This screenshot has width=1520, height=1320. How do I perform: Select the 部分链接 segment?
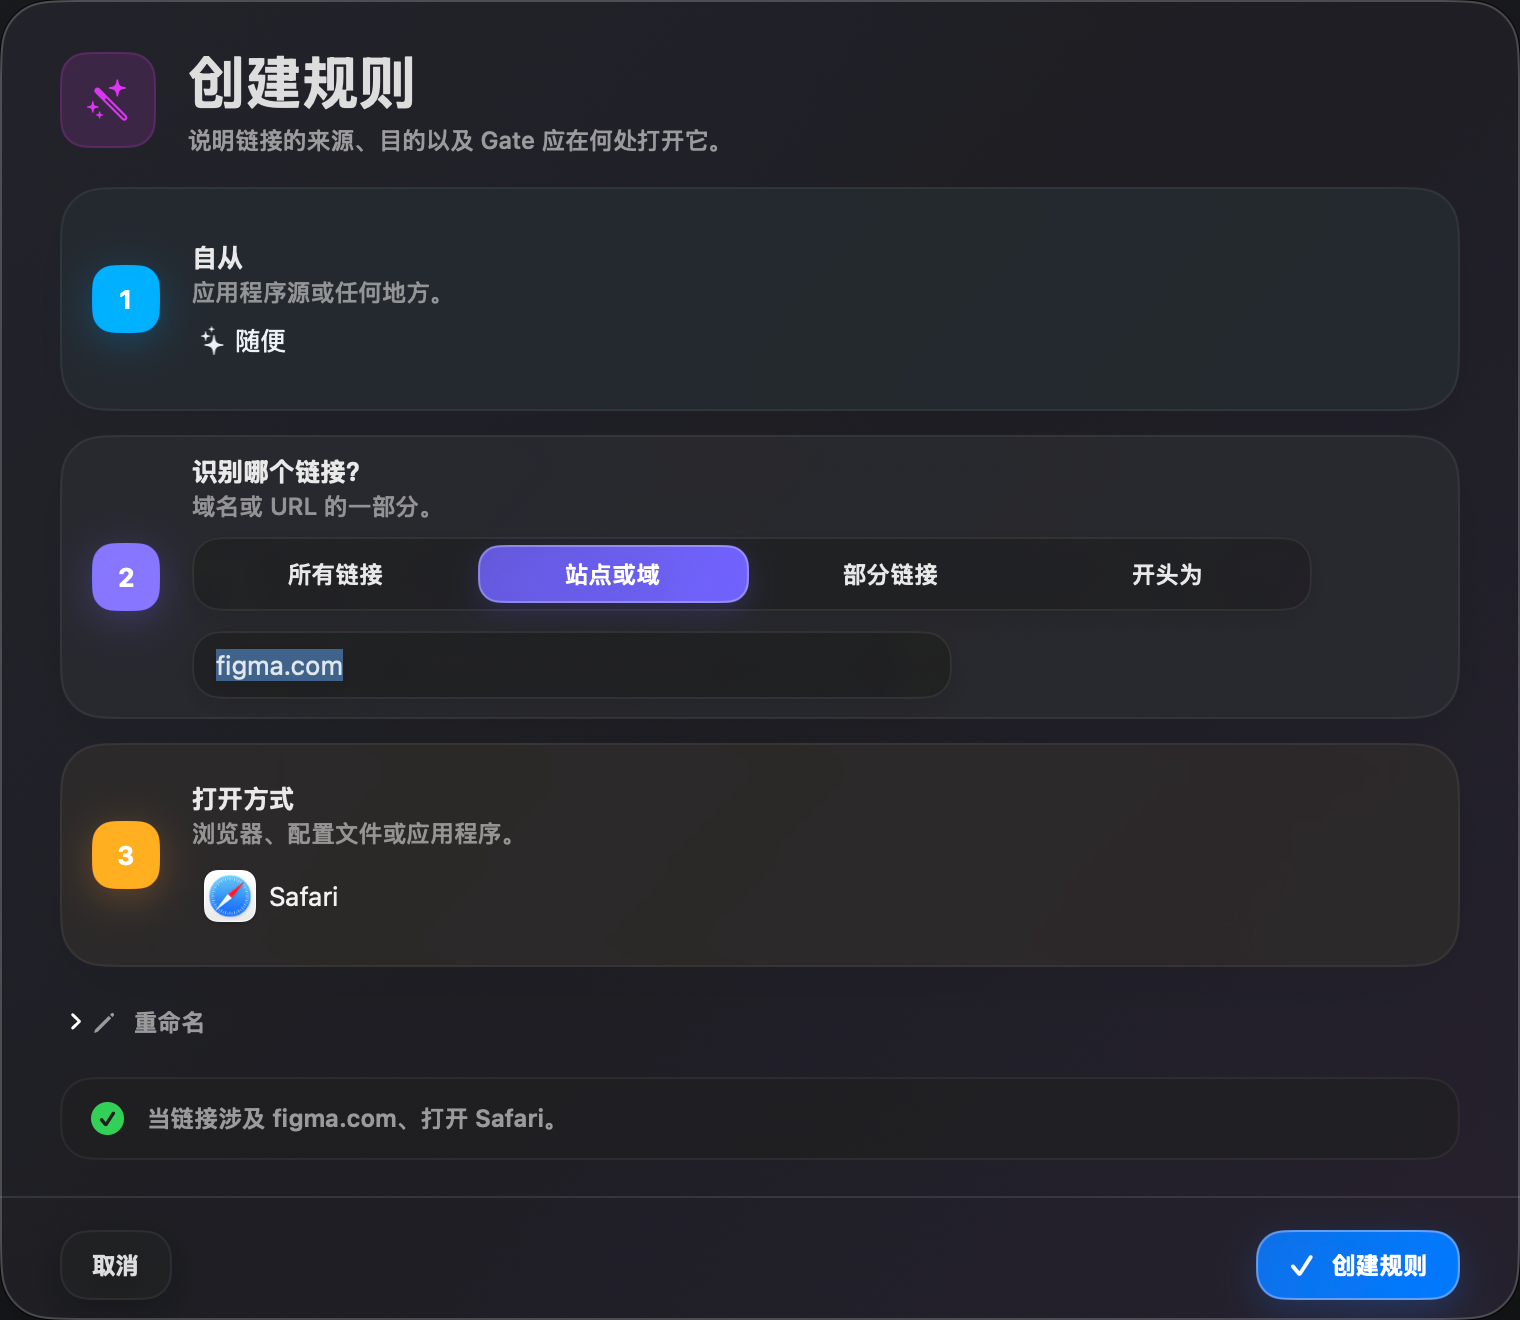pyautogui.click(x=890, y=574)
